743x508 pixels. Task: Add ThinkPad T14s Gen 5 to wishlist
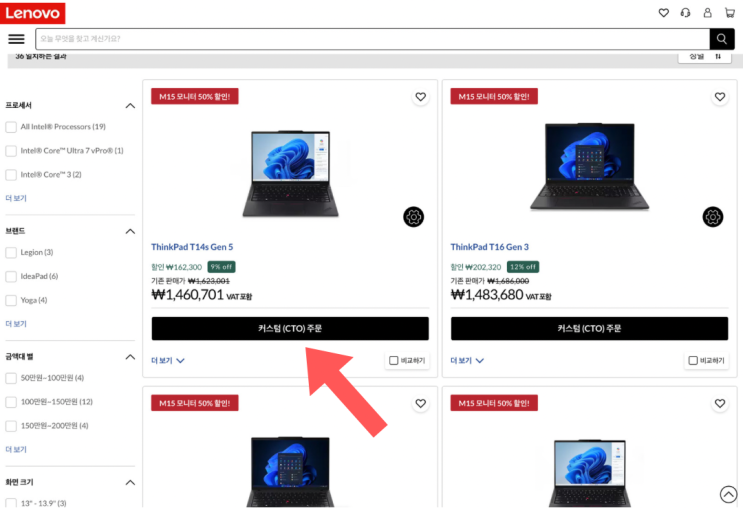(420, 97)
